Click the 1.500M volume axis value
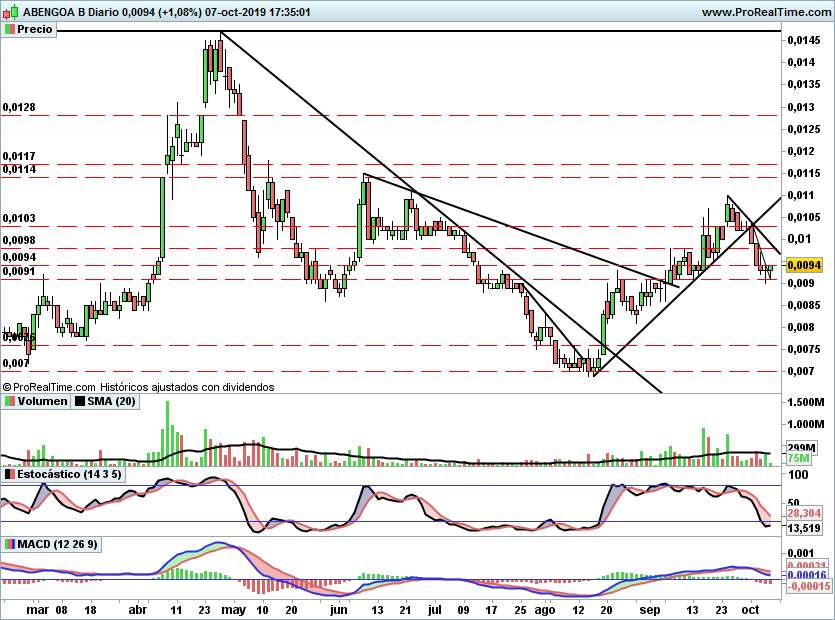835x620 pixels. pos(806,402)
